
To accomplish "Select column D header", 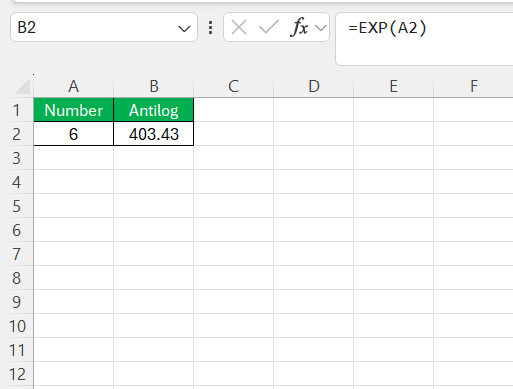I will click(x=313, y=86).
